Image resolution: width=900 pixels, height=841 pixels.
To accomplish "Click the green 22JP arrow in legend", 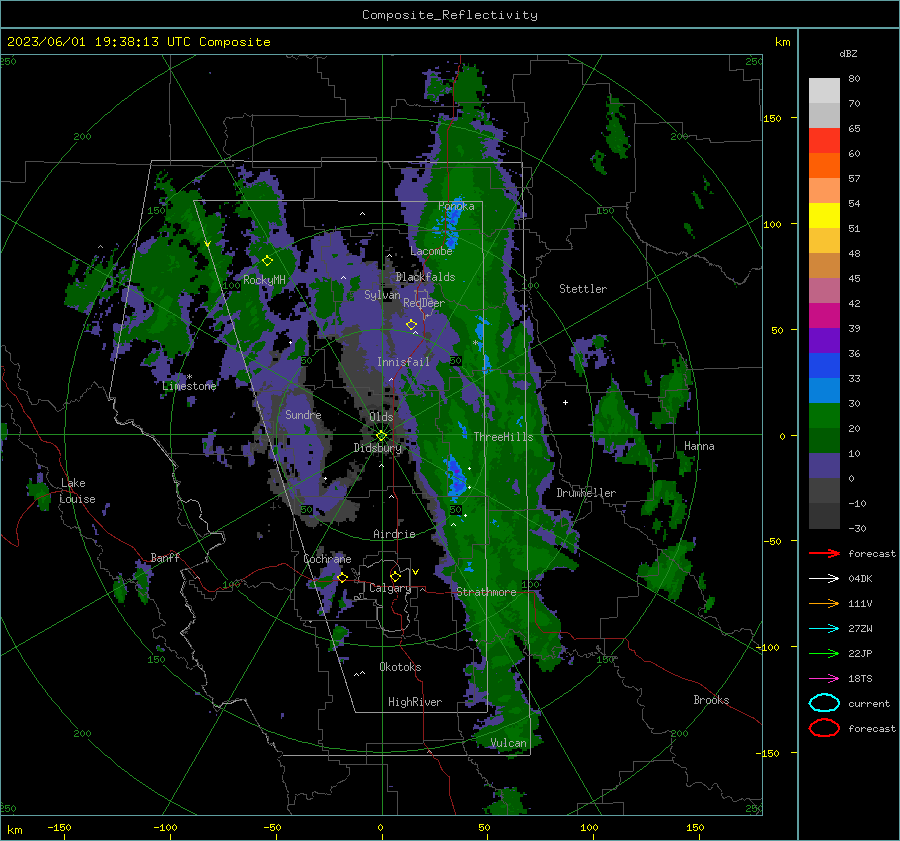I will [824, 653].
